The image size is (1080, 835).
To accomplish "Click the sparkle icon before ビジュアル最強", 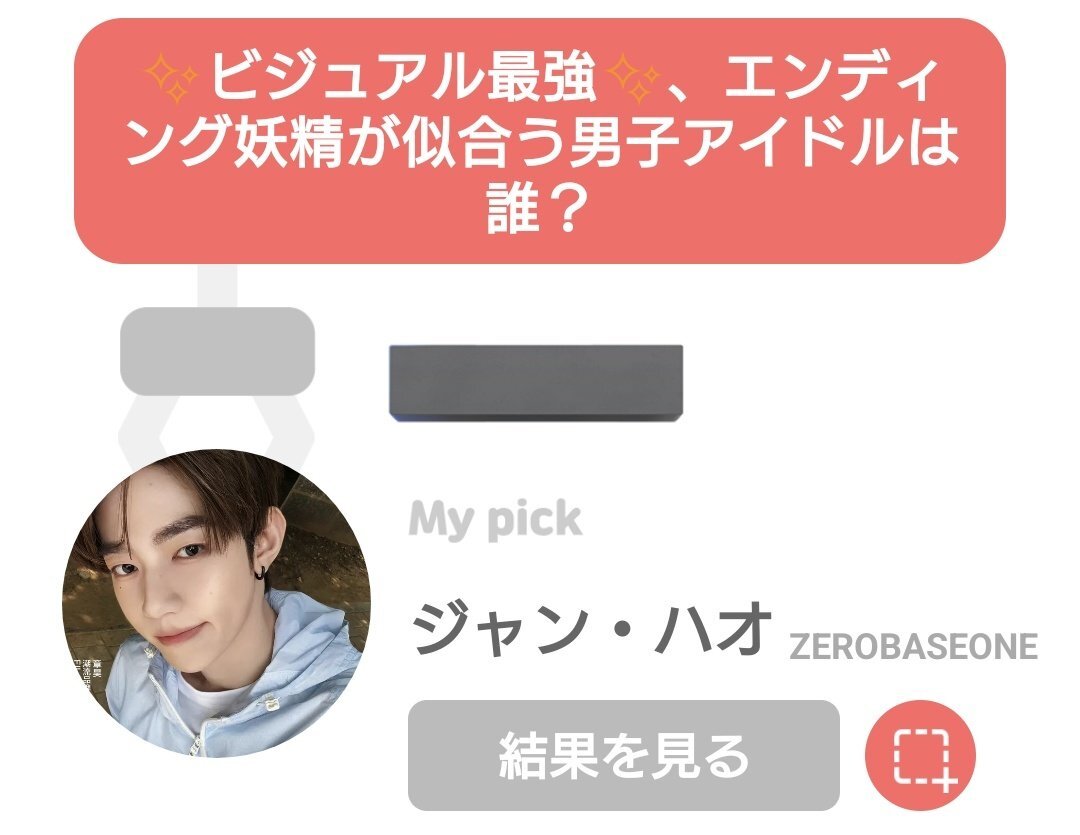I will (173, 78).
